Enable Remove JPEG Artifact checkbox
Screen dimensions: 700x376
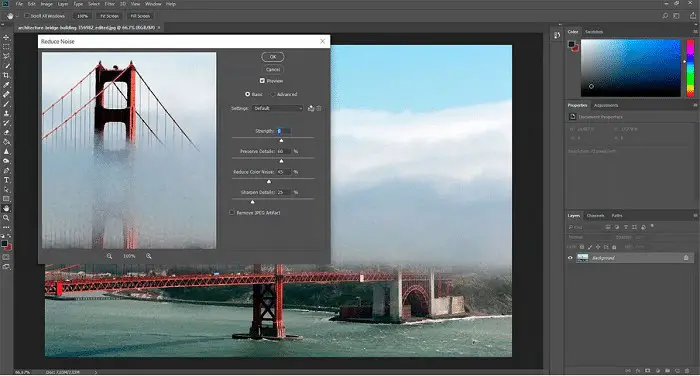(x=232, y=213)
